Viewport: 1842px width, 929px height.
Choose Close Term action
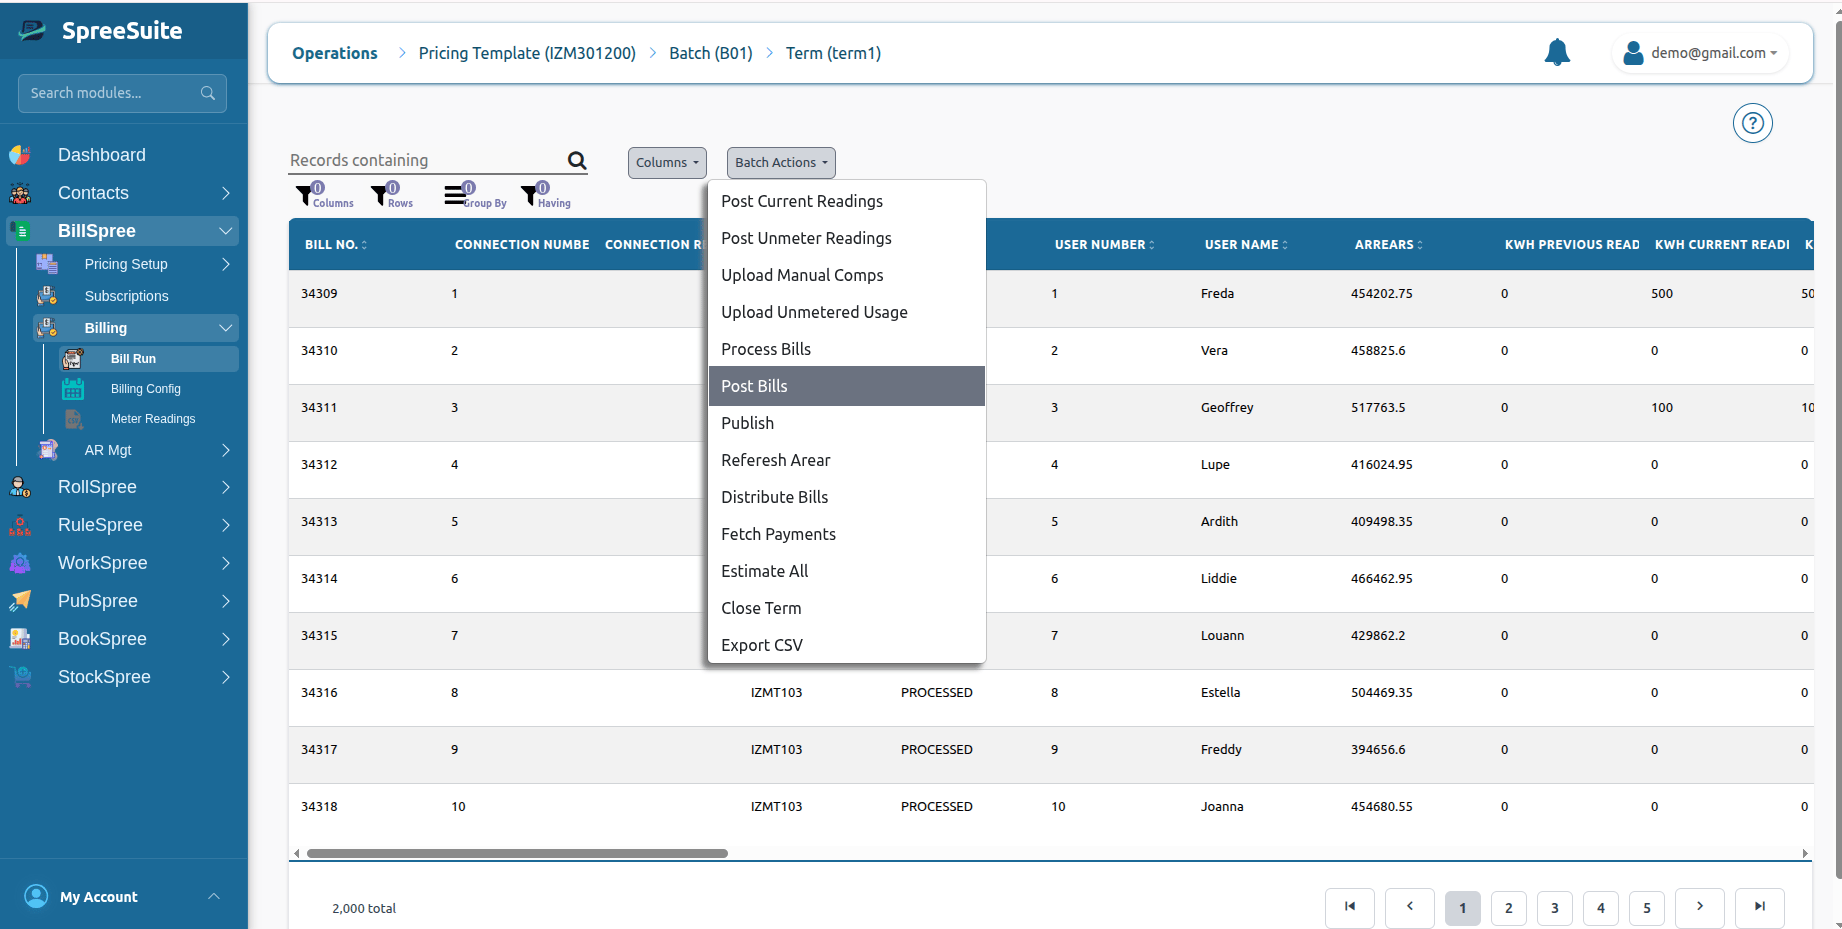tap(847, 608)
